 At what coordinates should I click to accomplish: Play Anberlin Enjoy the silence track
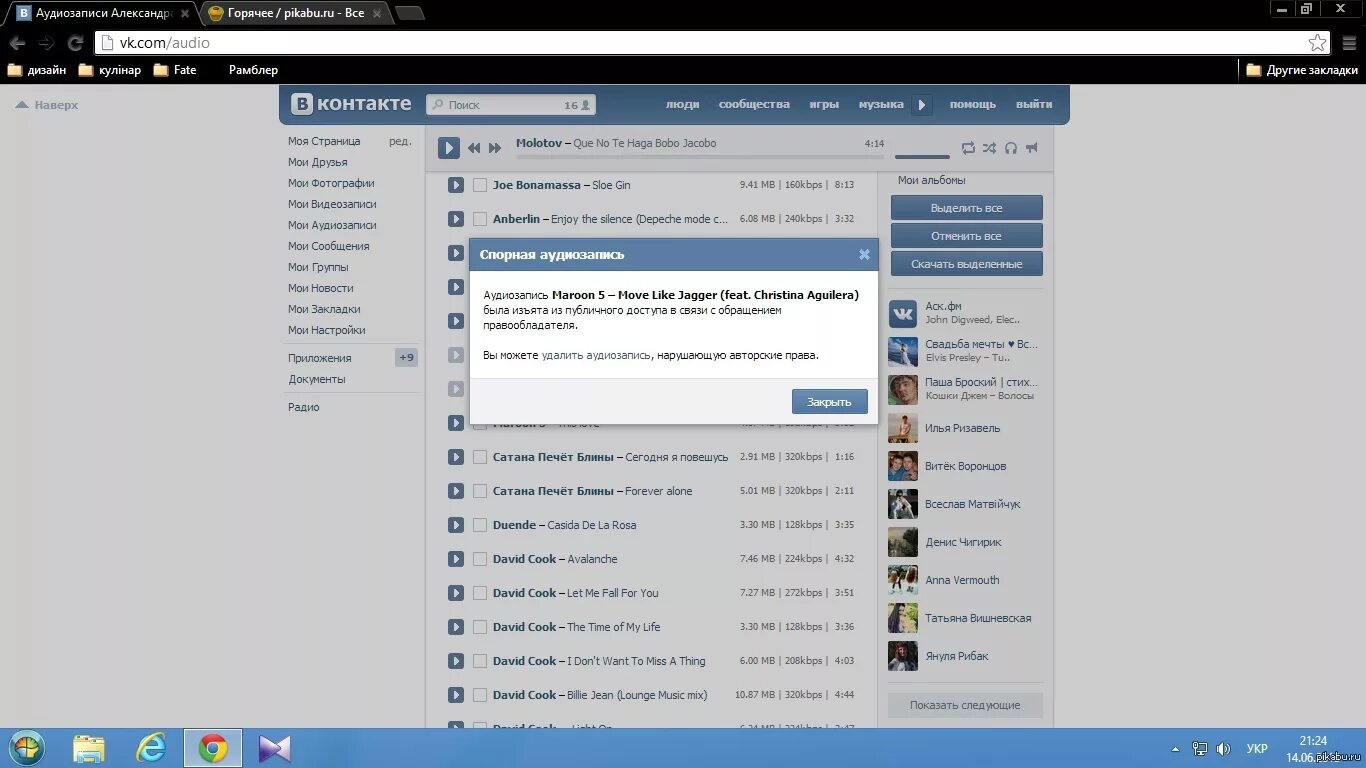click(456, 219)
